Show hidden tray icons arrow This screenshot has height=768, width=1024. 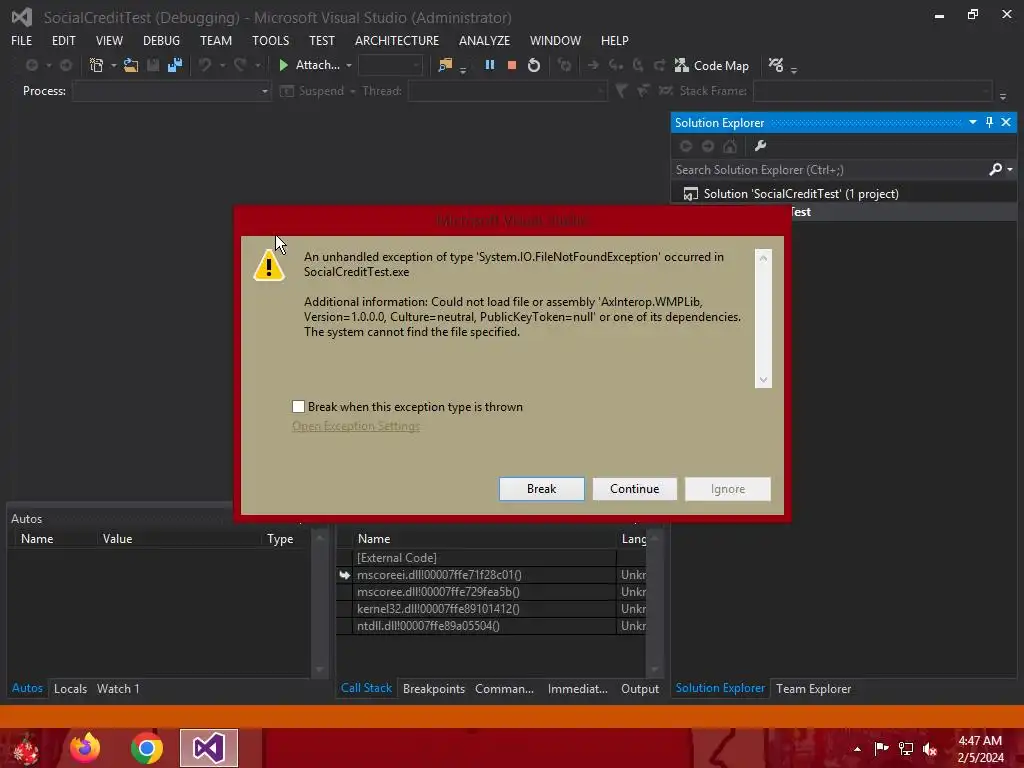[x=857, y=749]
